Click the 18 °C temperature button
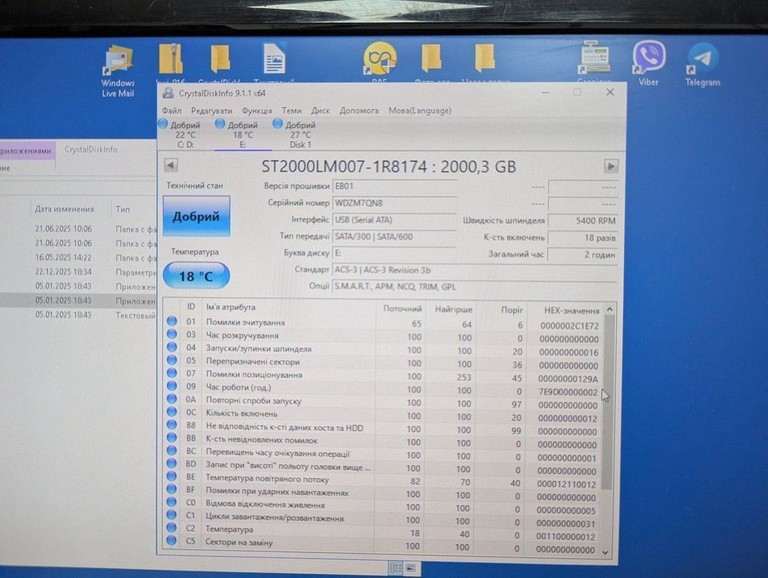This screenshot has width=768, height=578. click(x=196, y=276)
